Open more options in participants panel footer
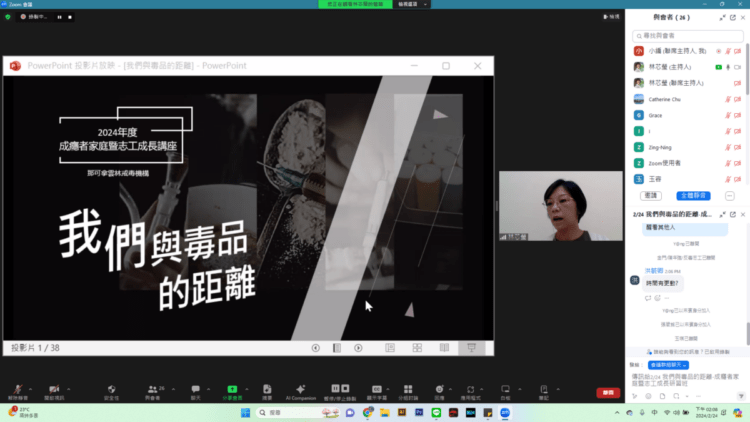 pos(729,196)
